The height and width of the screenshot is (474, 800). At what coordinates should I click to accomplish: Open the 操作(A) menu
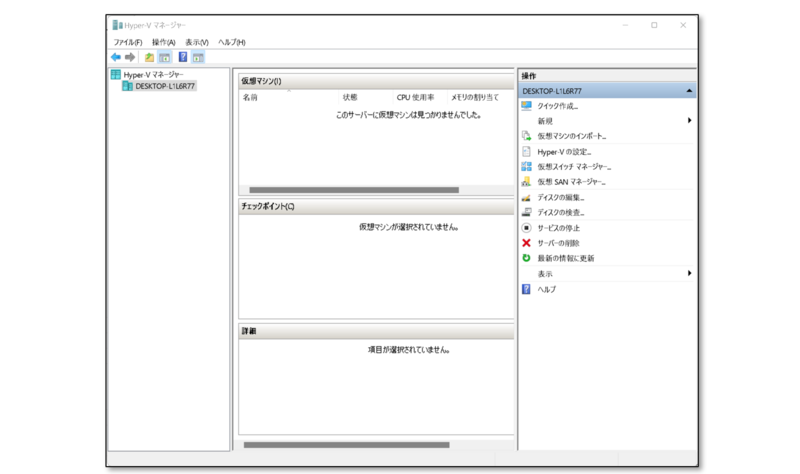[163, 42]
